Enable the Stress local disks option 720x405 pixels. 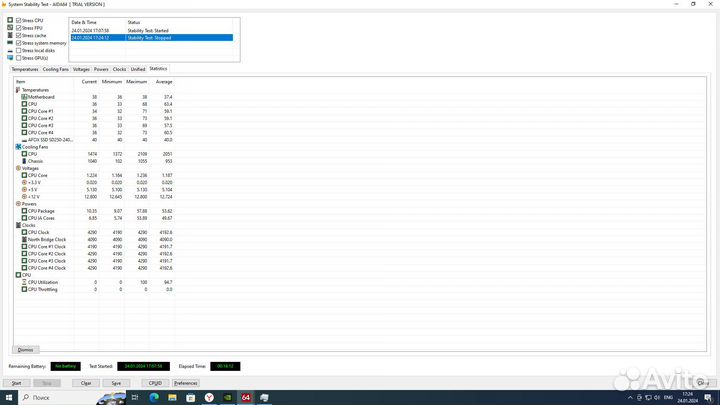pos(18,50)
